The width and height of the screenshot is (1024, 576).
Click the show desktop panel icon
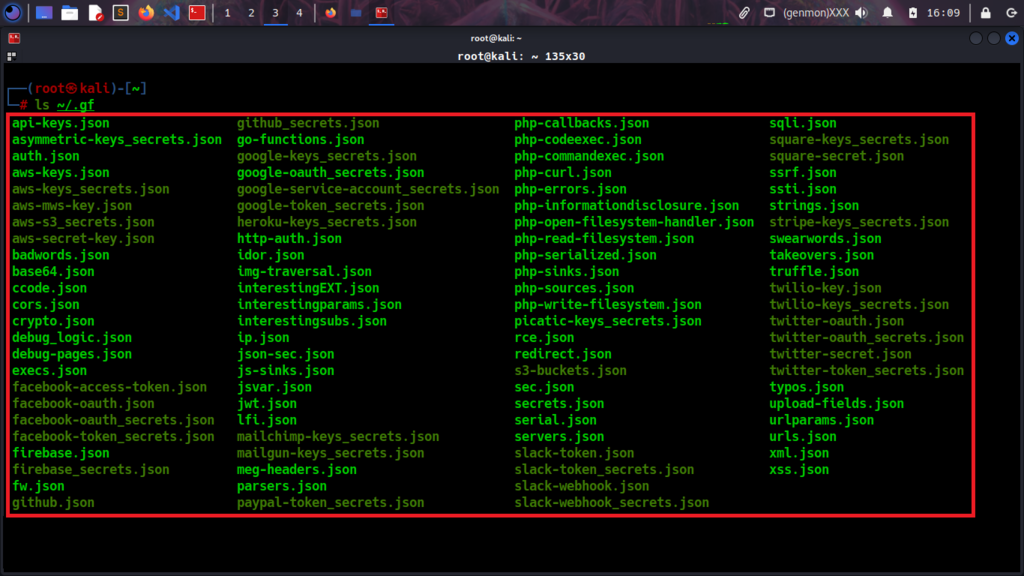click(x=44, y=13)
